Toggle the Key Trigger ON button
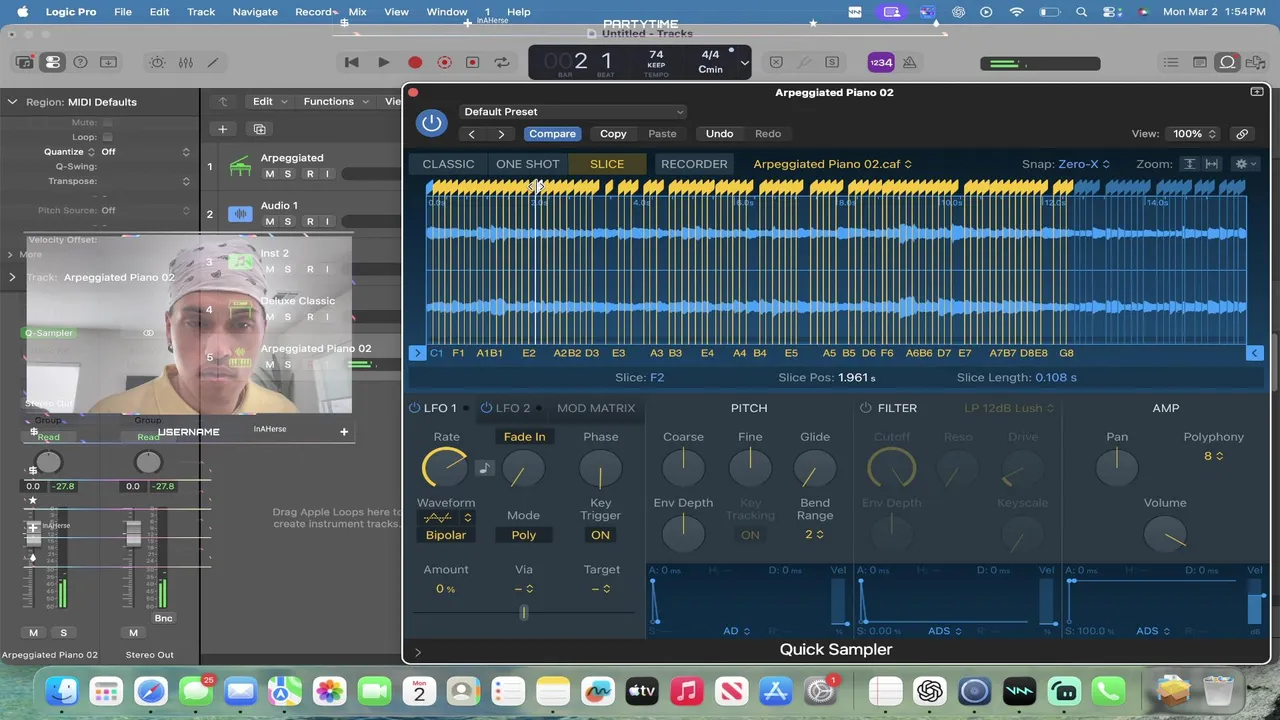The height and width of the screenshot is (720, 1280). (x=600, y=535)
